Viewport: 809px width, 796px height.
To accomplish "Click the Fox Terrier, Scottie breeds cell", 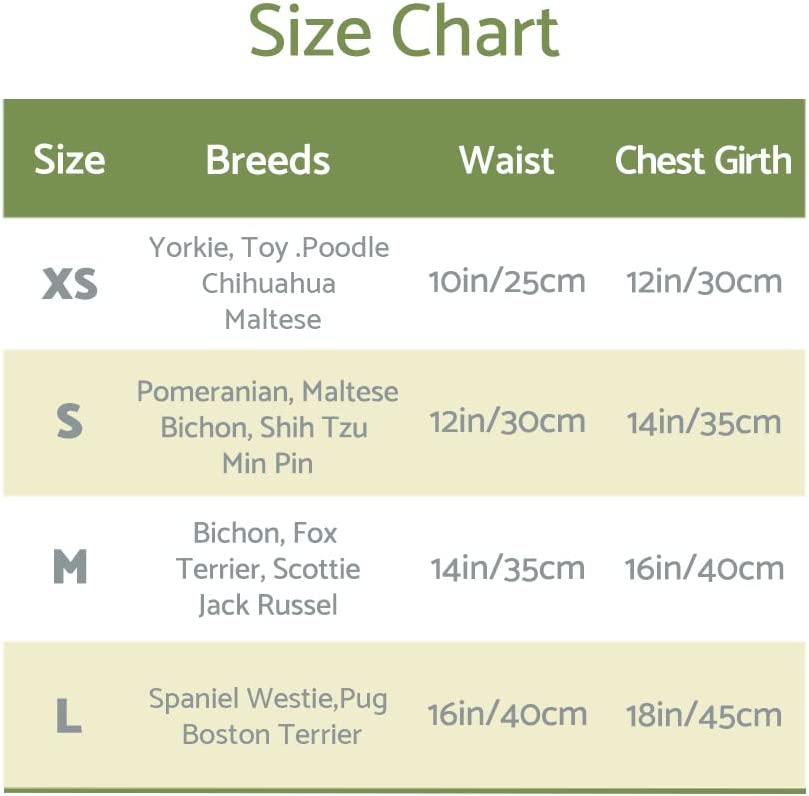I will point(267,568).
